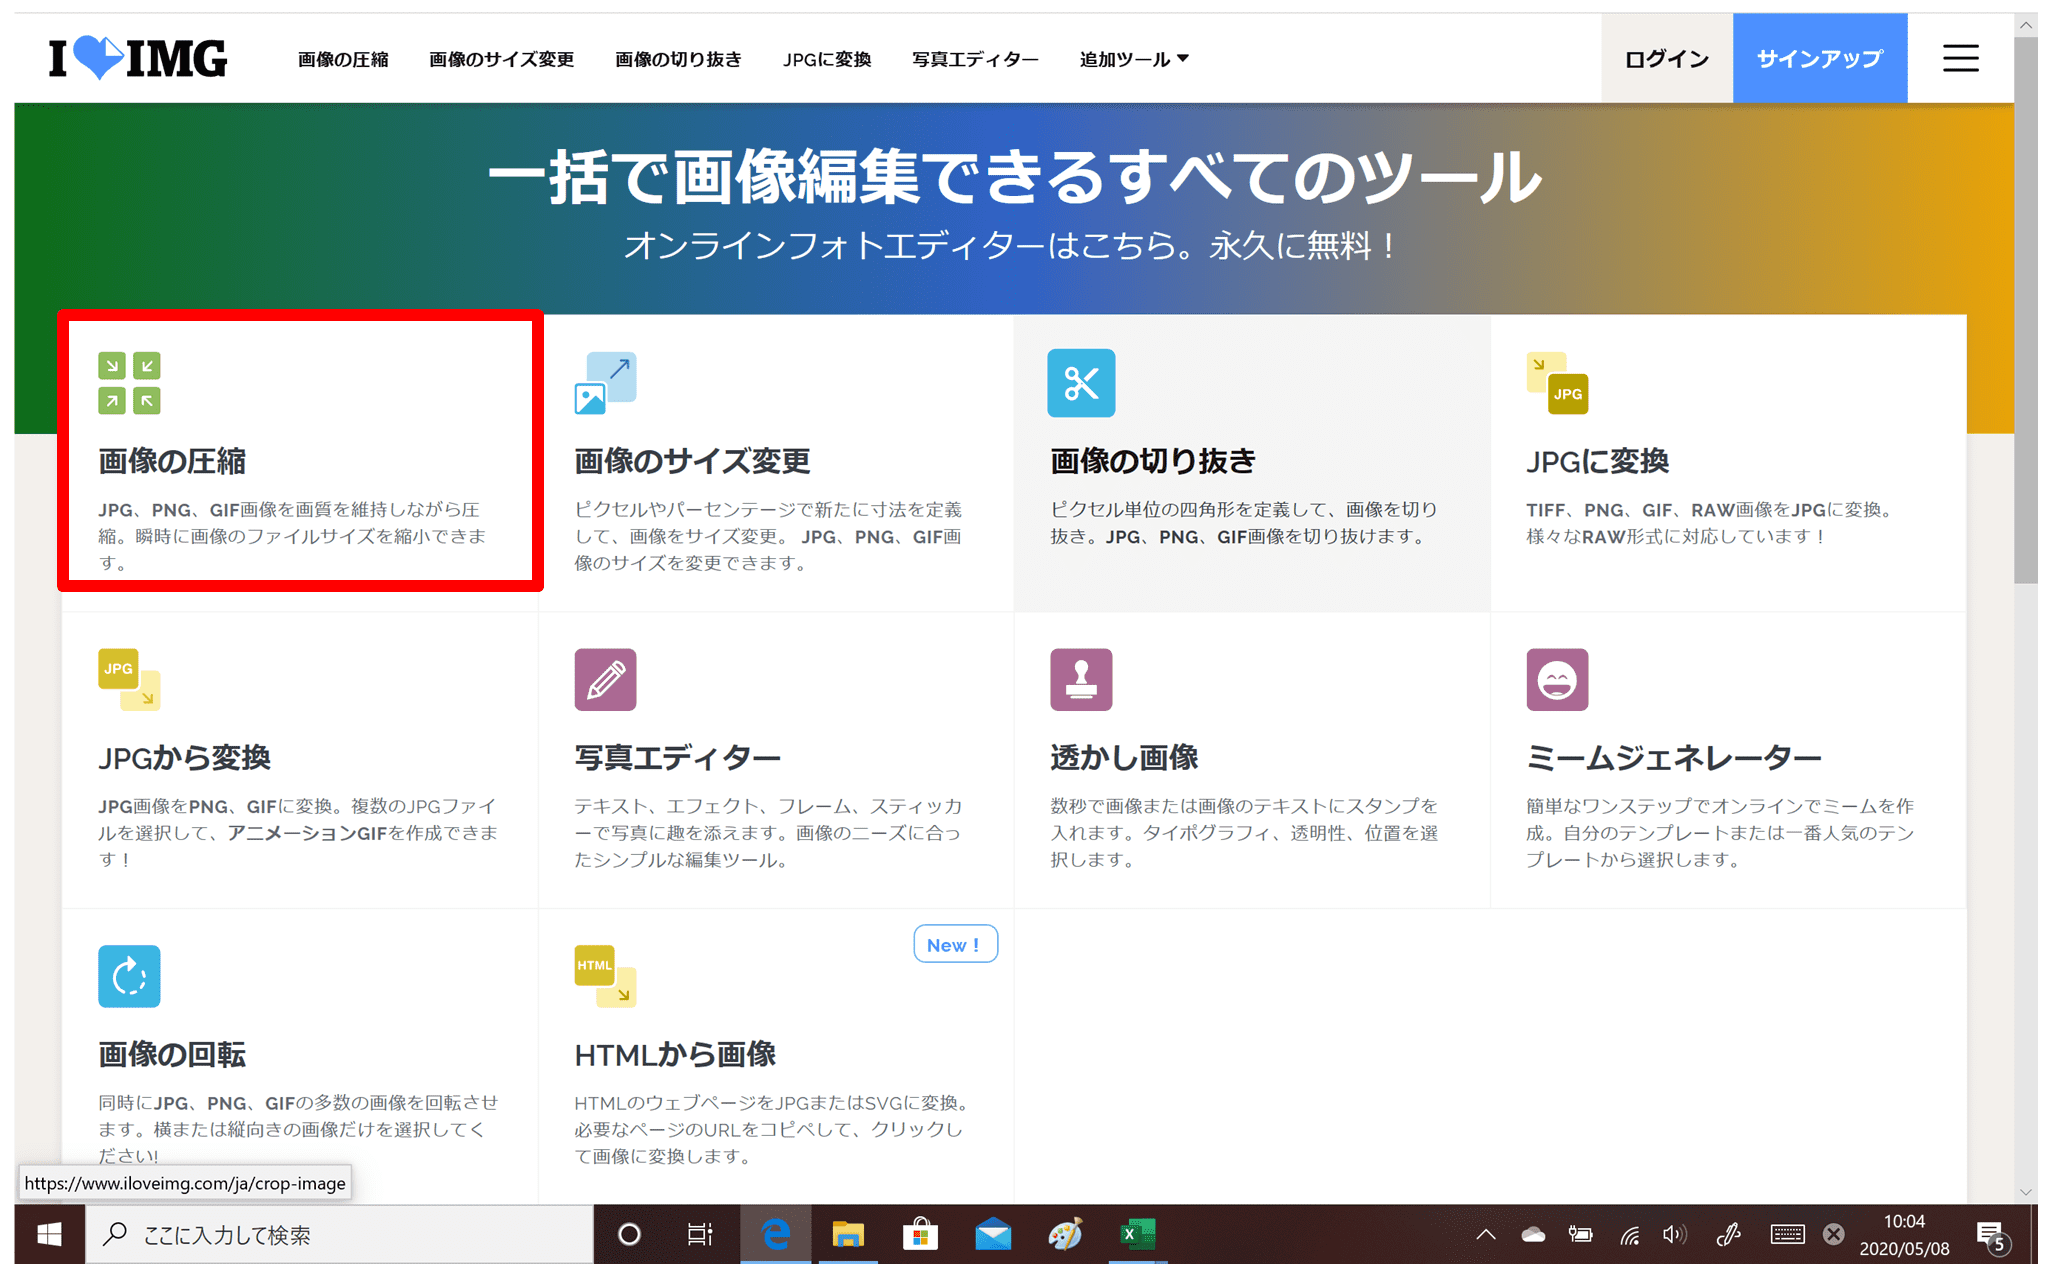
Task: Open Excel from taskbar
Action: pos(1137,1235)
